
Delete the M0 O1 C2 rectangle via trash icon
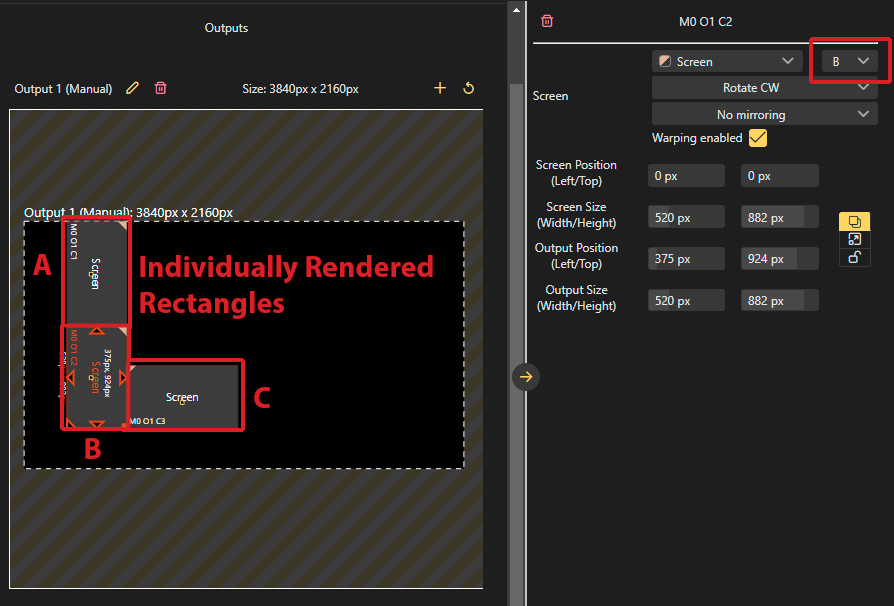[547, 21]
